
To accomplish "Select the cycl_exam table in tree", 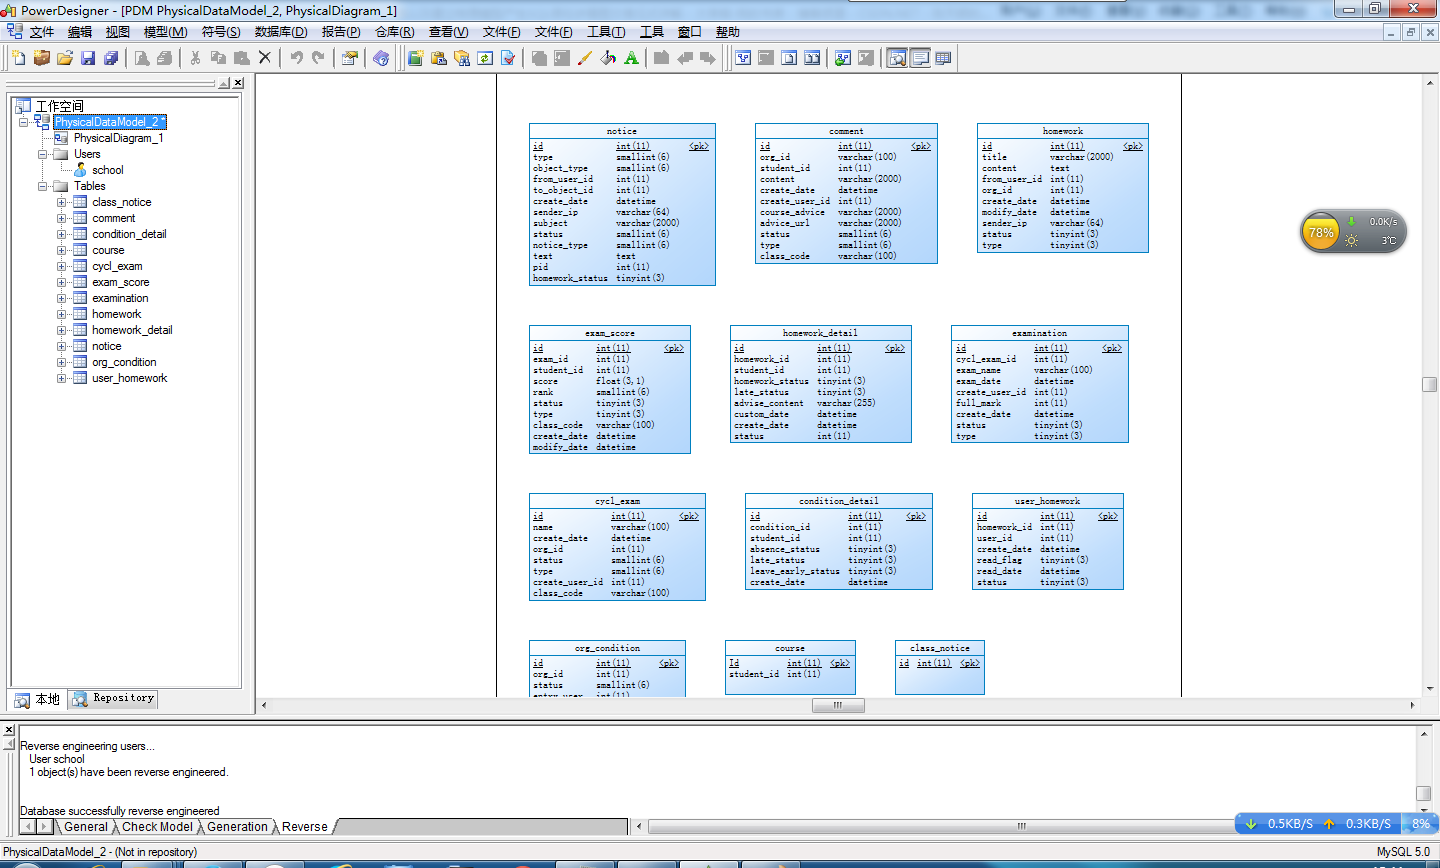I will tap(117, 266).
